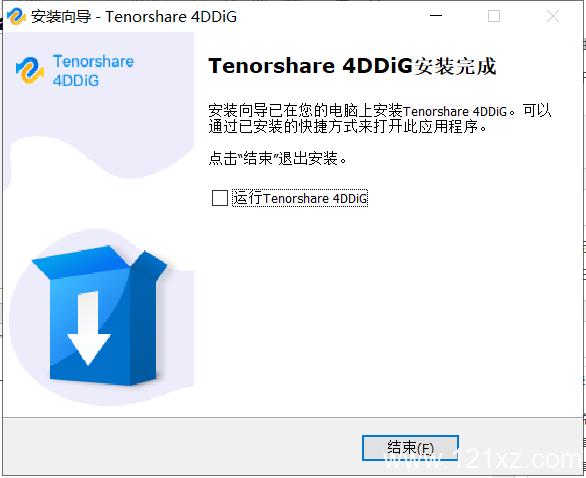
Task: Click the 运行Tenorshare 4DDiG checkbox label
Action: tap(300, 198)
